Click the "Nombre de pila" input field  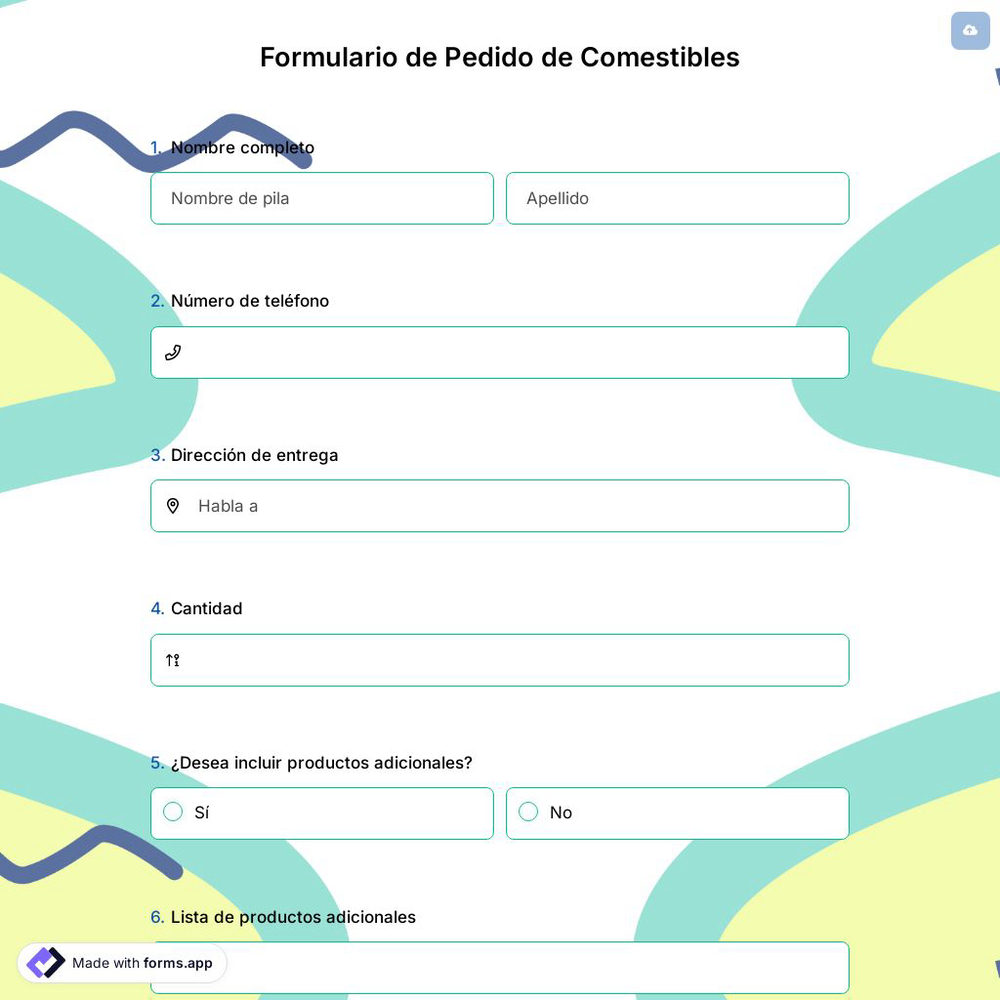[322, 198]
